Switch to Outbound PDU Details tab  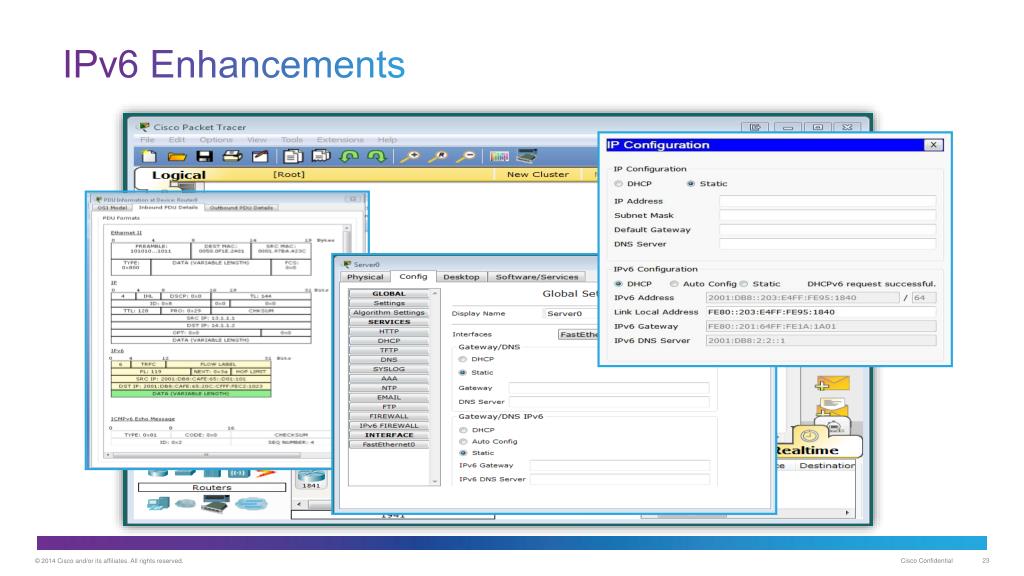click(x=241, y=208)
